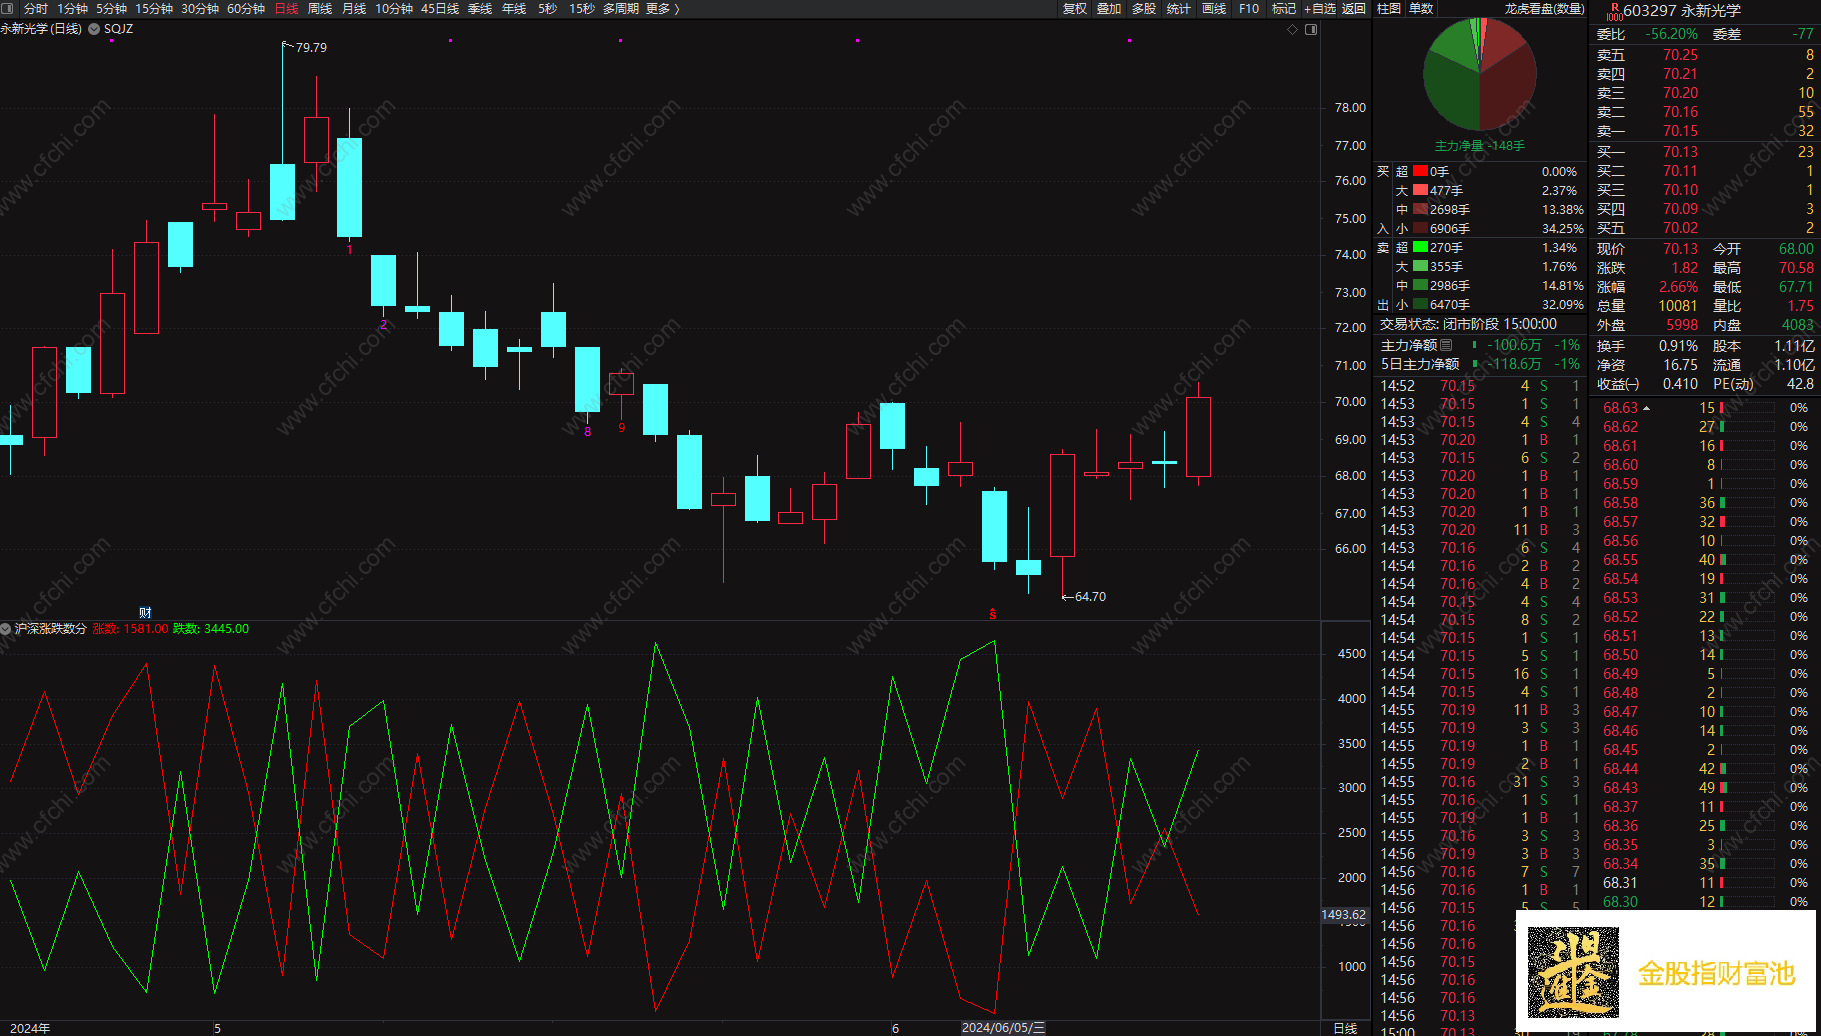Click the 财 marker on the chart bottom
Image resolution: width=1821 pixels, height=1036 pixels.
[145, 613]
